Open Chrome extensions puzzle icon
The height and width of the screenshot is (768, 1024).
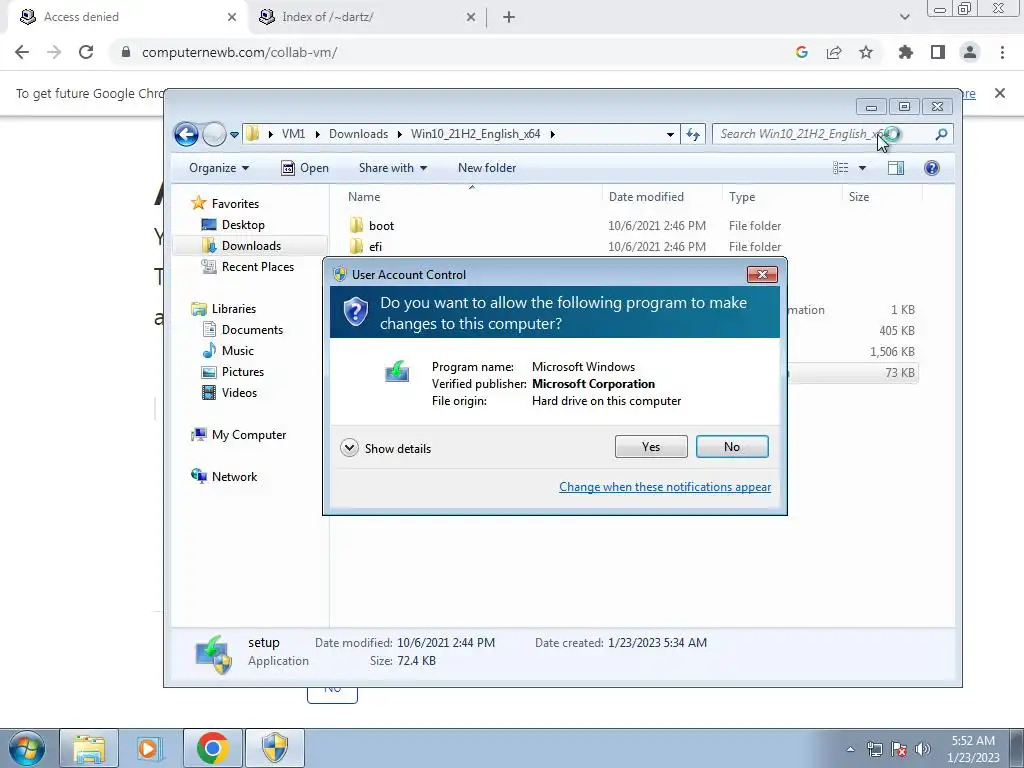[x=905, y=52]
